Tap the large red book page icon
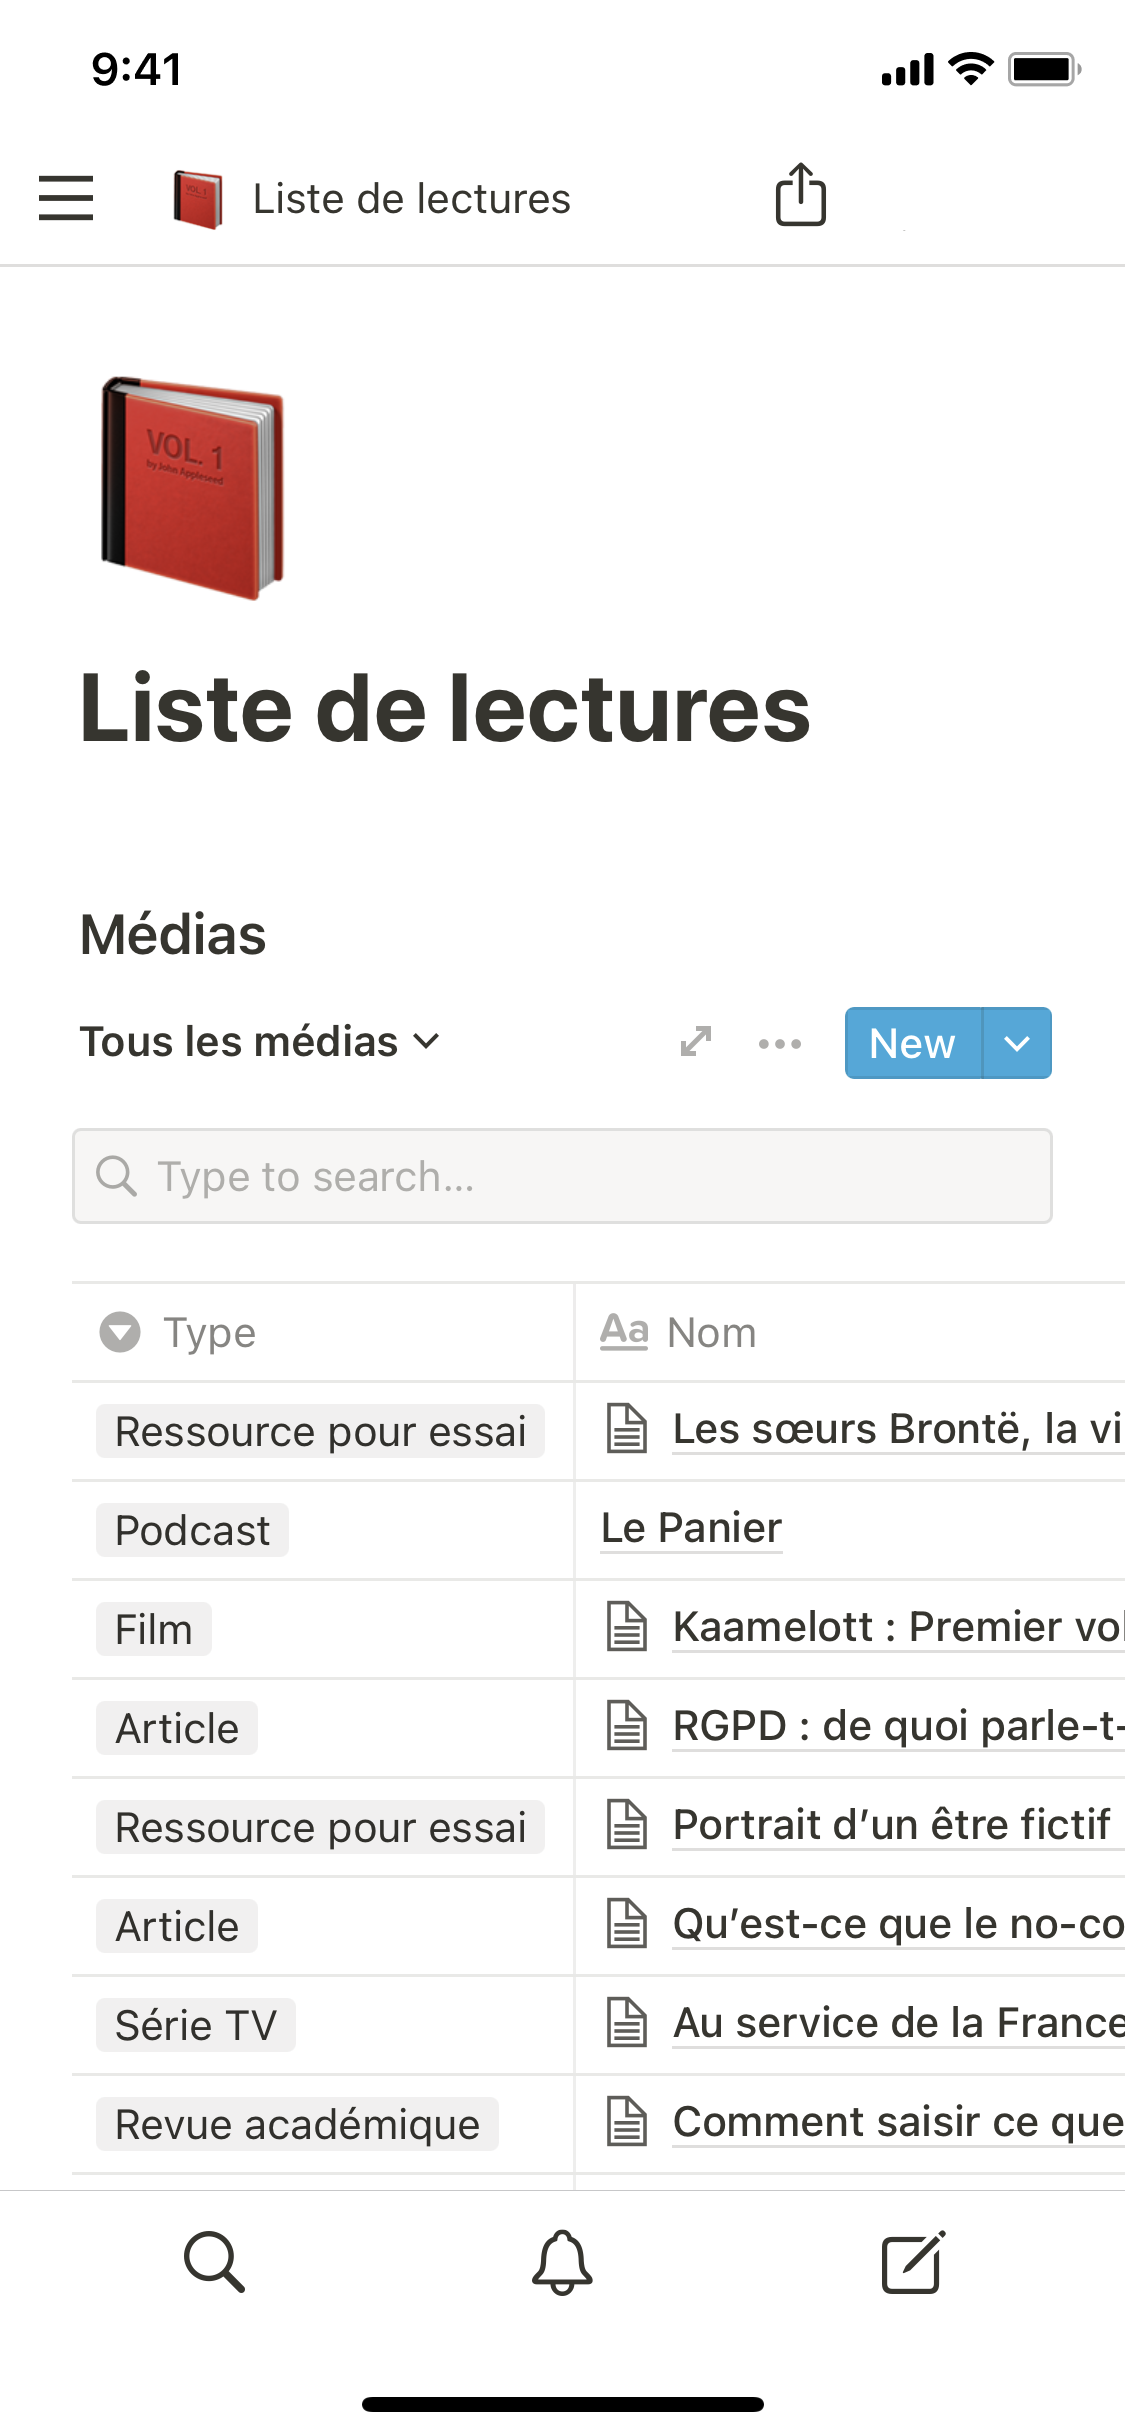Image resolution: width=1125 pixels, height=2436 pixels. tap(192, 488)
